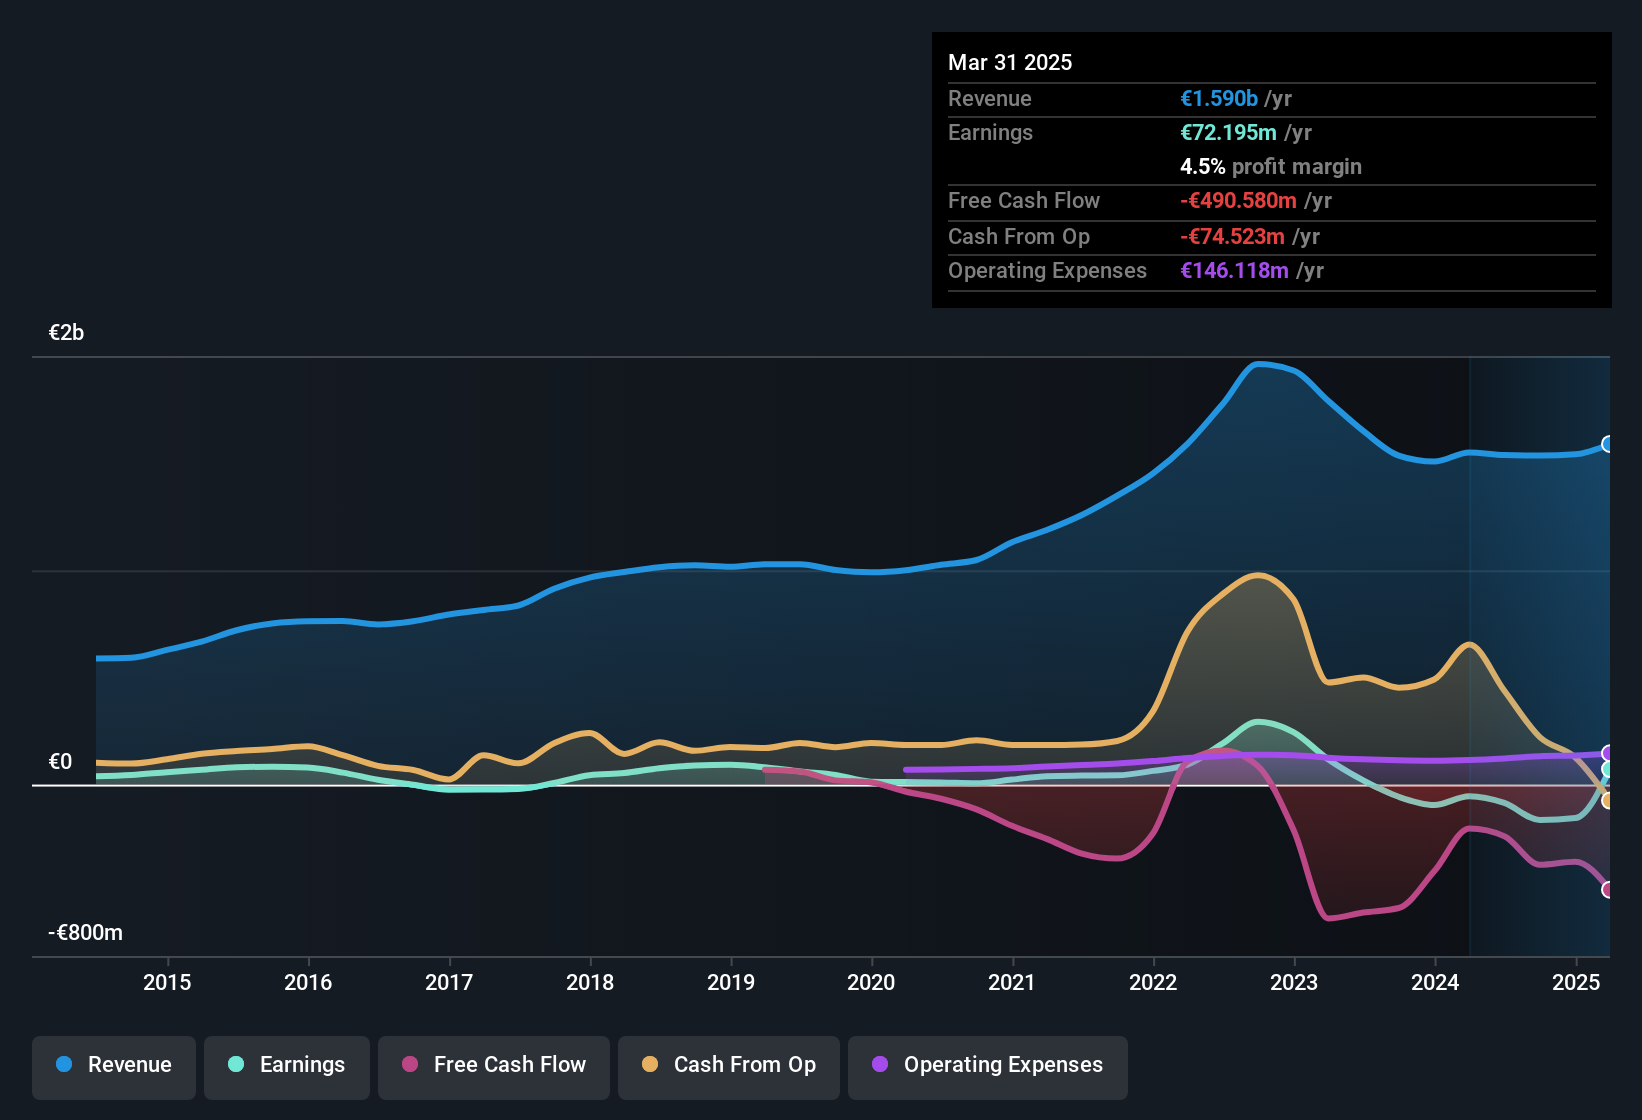The image size is (1642, 1120).
Task: Toggle the Operating Expenses series visibility
Action: coord(987,1065)
